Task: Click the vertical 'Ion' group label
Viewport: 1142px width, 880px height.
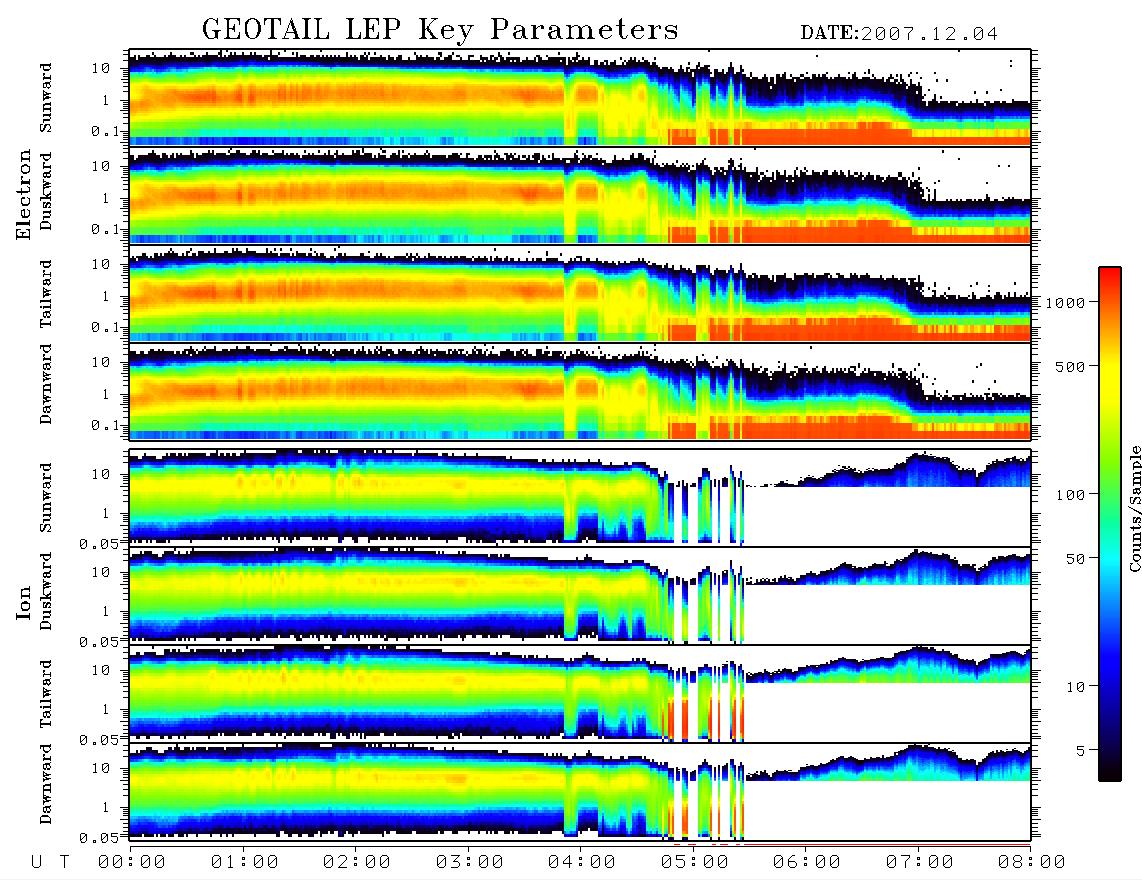Action: (24, 602)
